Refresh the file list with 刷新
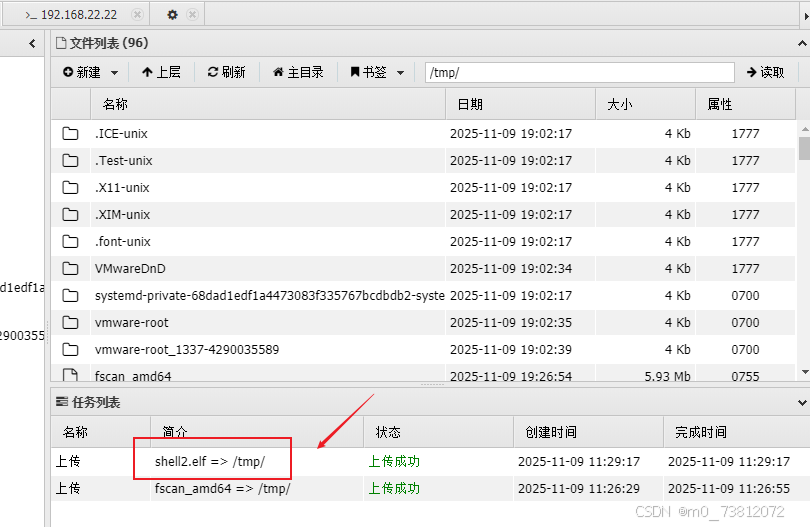The height and width of the screenshot is (527, 810). tap(226, 72)
